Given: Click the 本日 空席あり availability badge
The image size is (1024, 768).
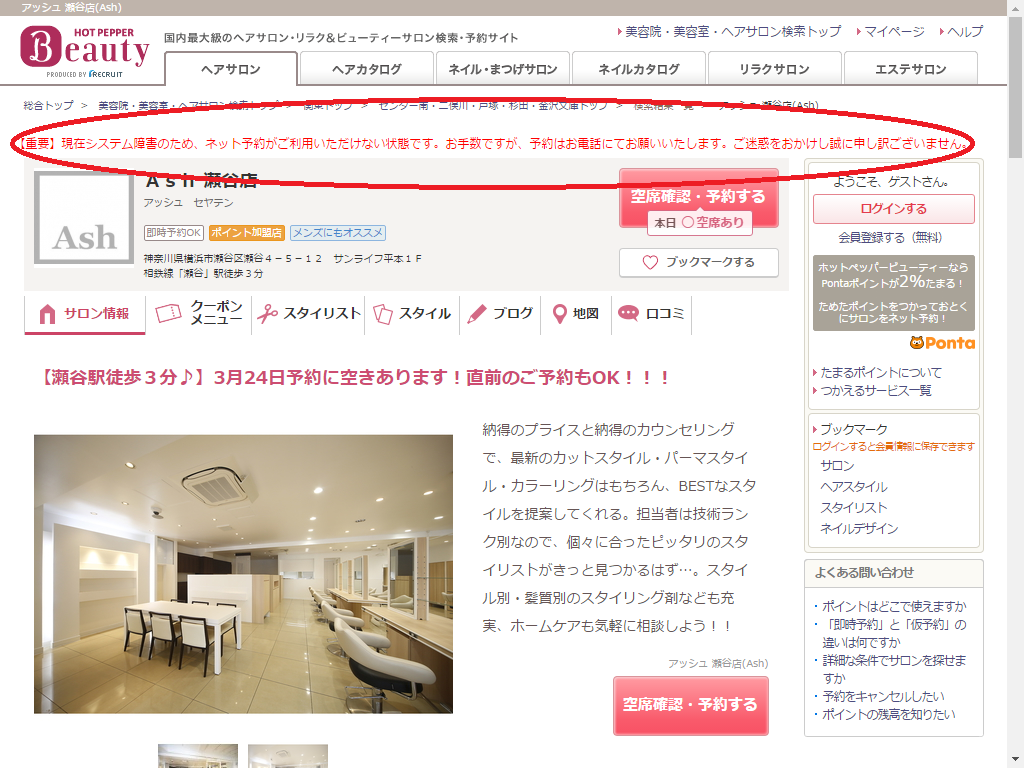Looking at the screenshot, I should (x=699, y=223).
